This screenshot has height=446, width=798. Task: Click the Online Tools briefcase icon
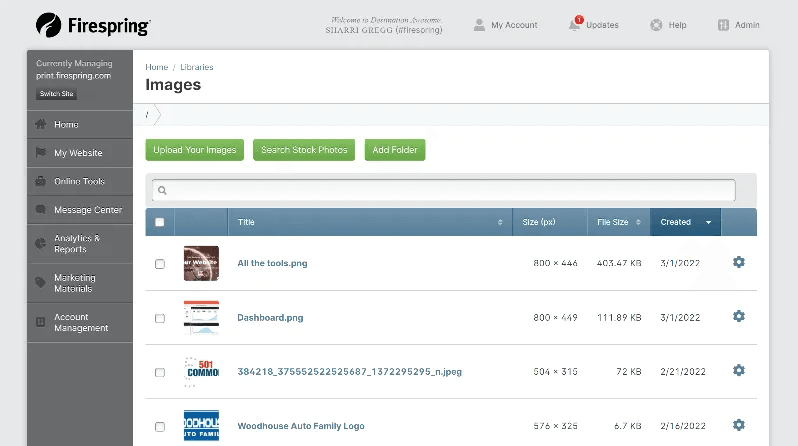click(41, 181)
